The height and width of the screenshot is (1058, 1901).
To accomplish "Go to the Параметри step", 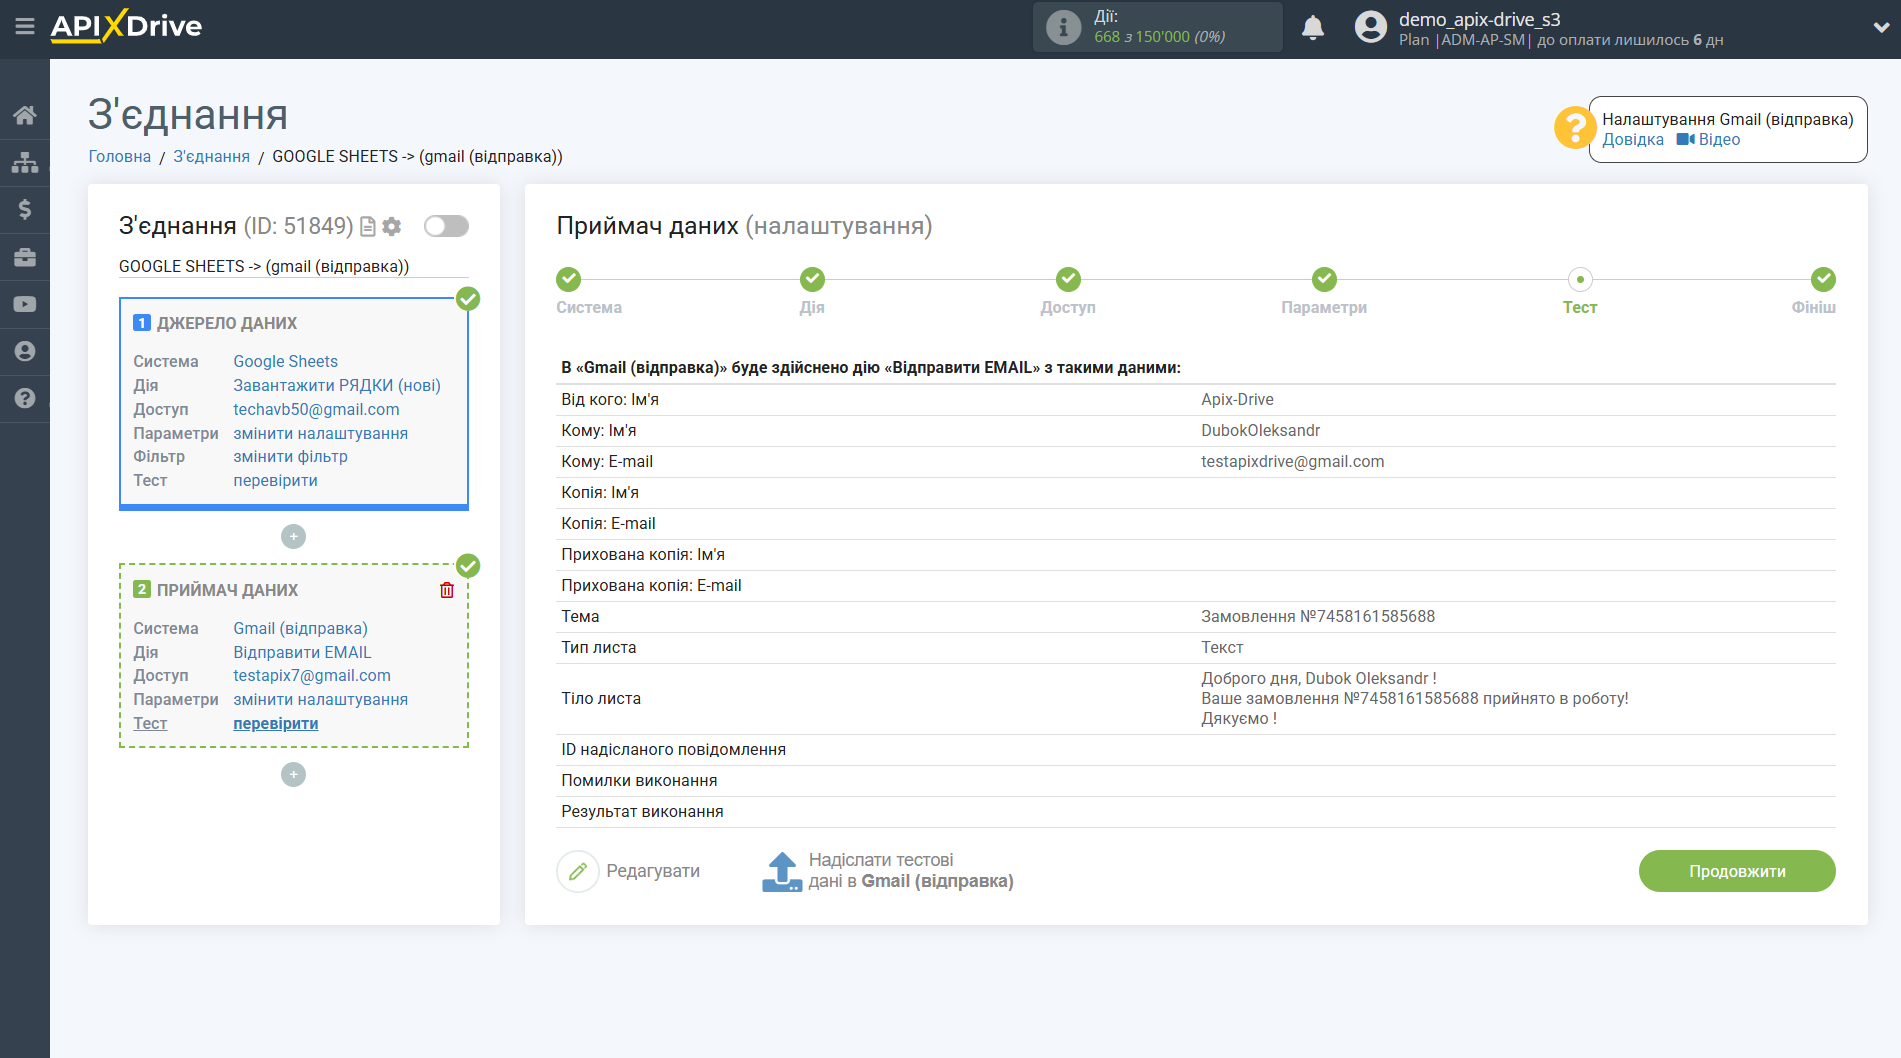I will pyautogui.click(x=1324, y=280).
